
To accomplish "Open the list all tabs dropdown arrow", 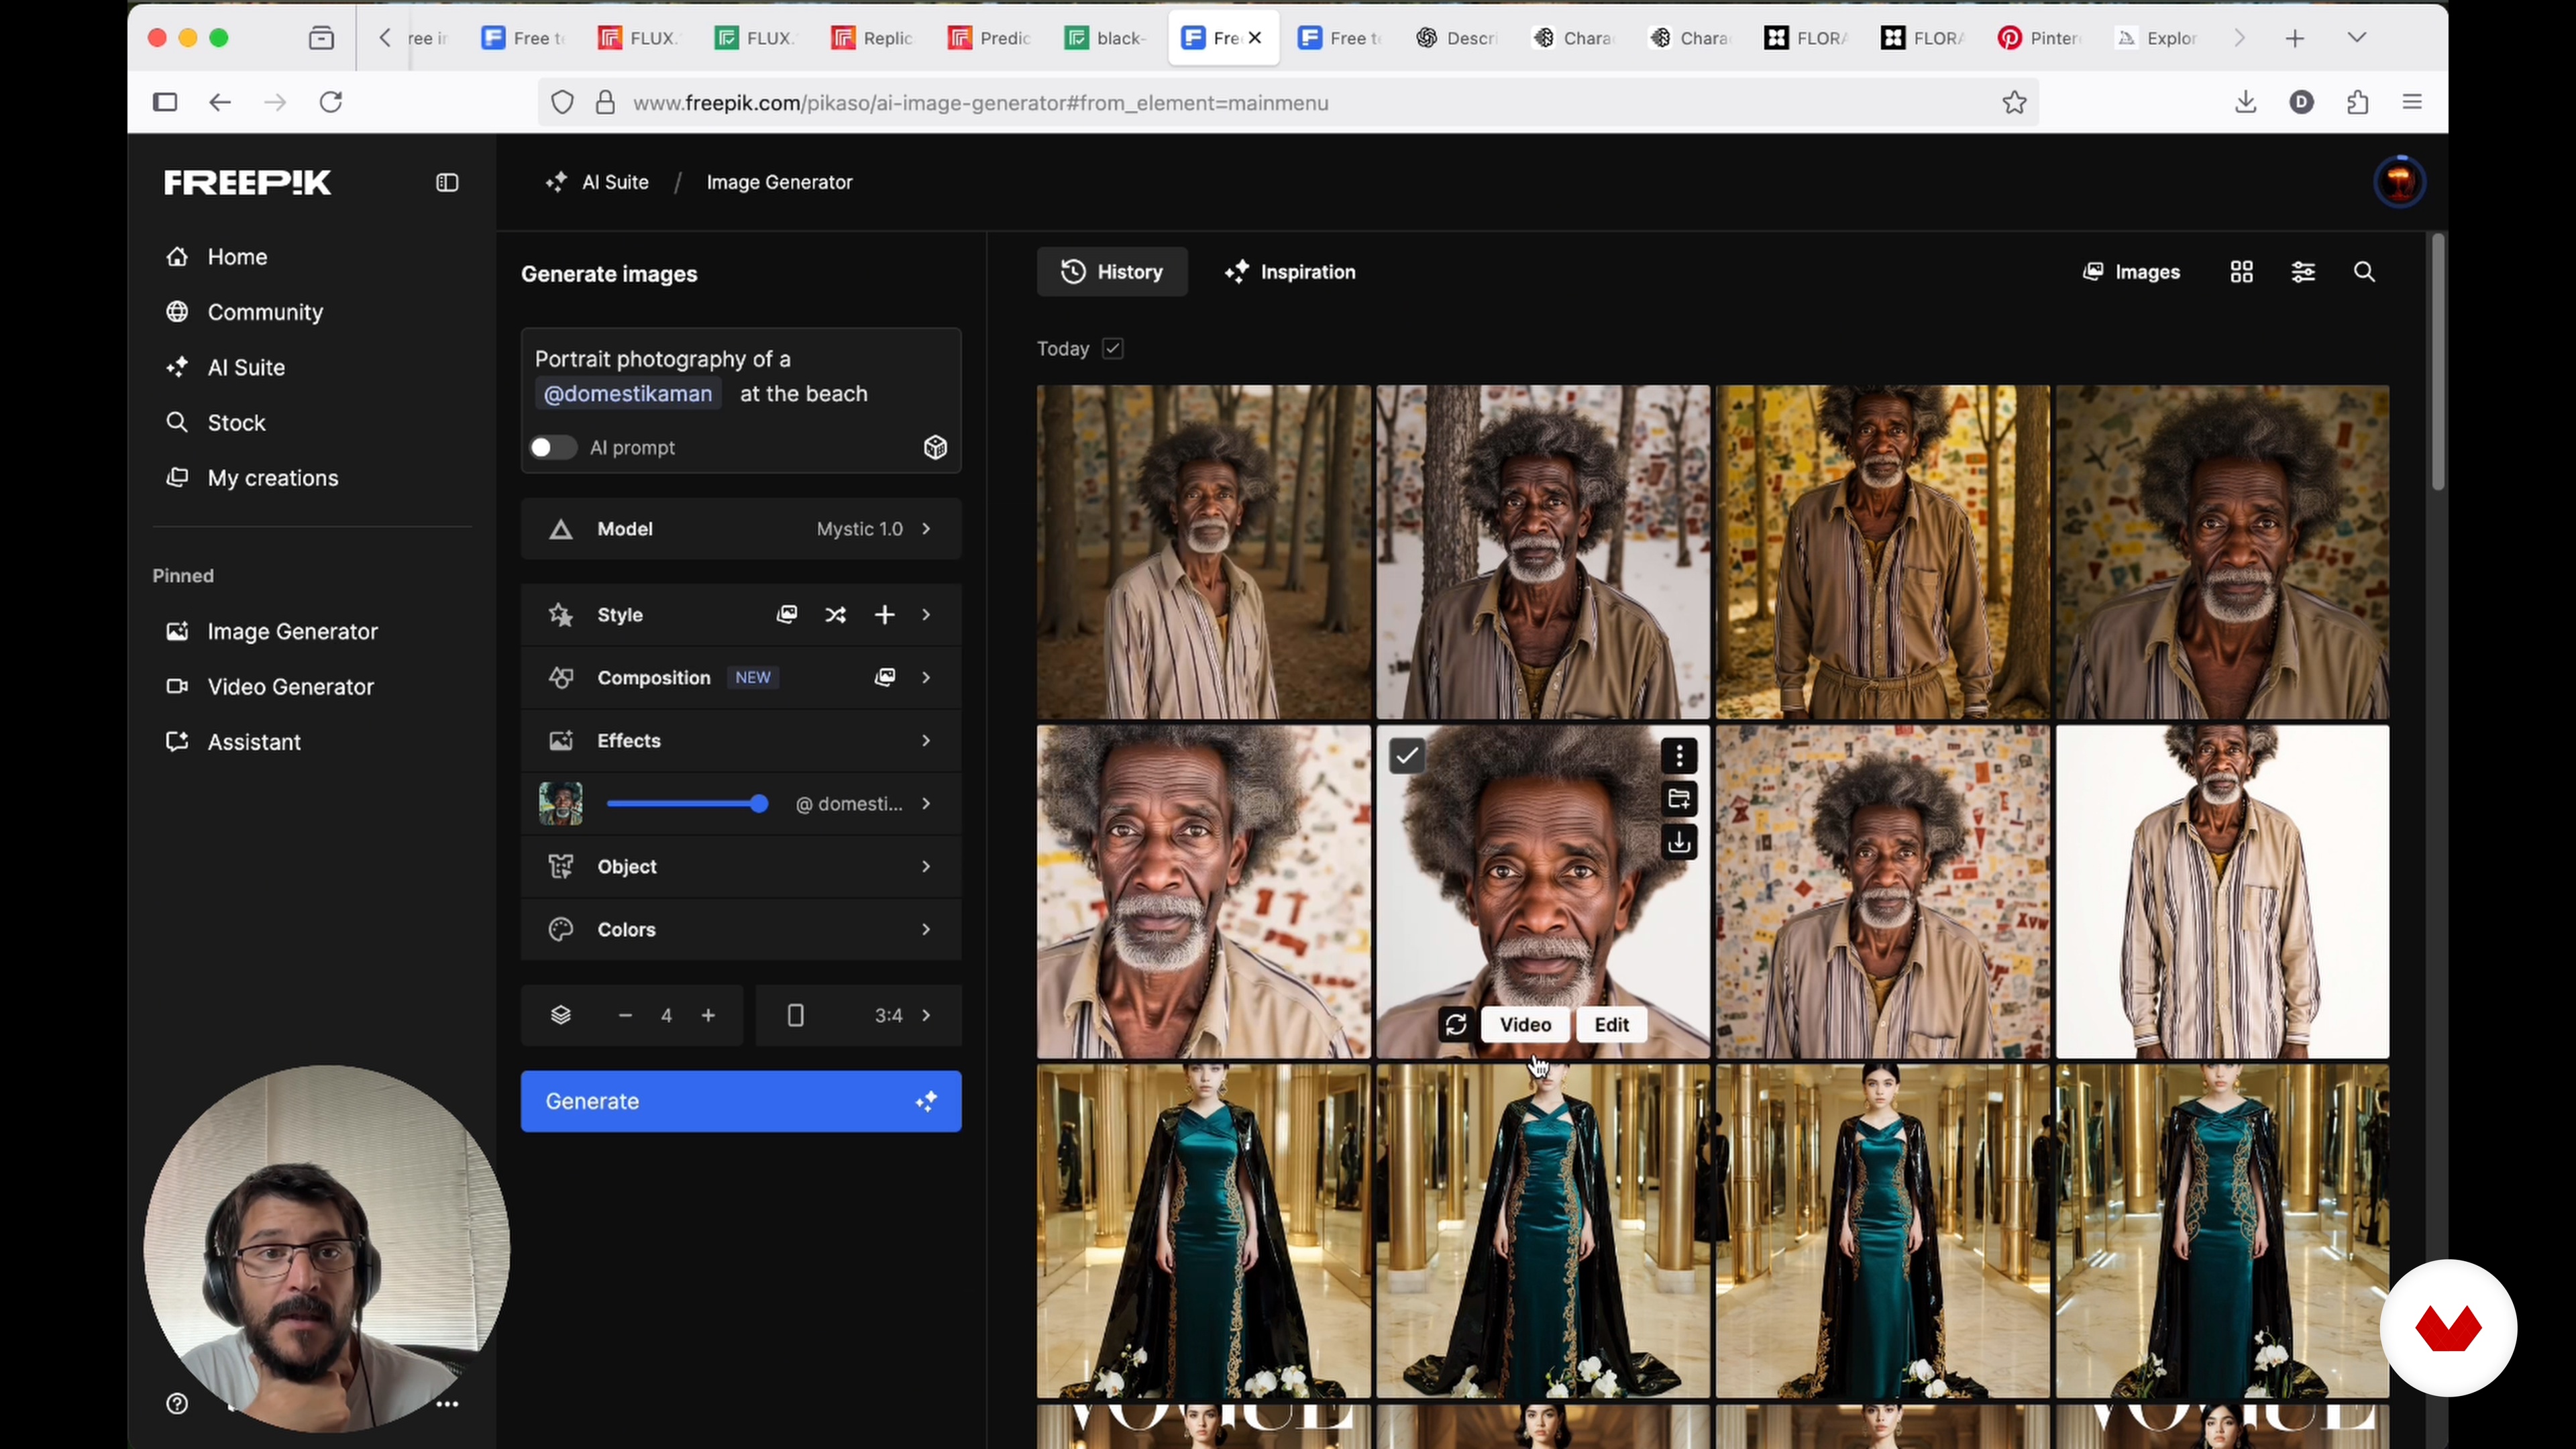I will click(x=2356, y=38).
